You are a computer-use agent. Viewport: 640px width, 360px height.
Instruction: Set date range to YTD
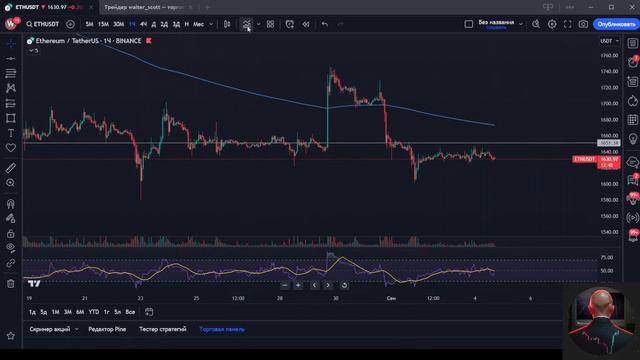[93, 312]
